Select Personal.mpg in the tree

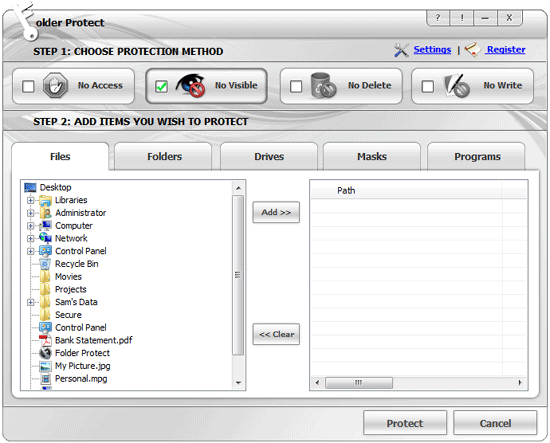(81, 379)
